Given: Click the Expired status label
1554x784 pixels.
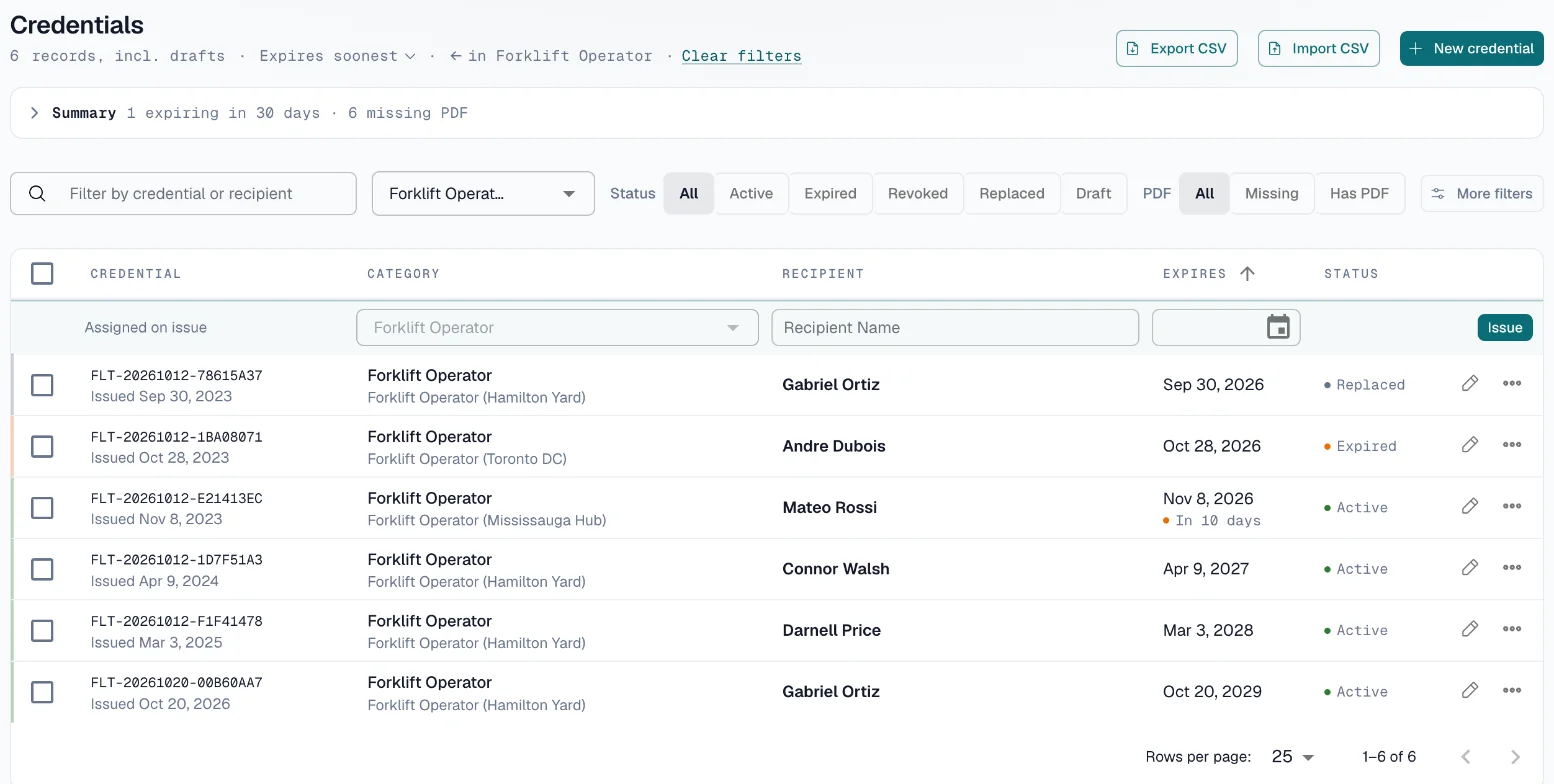Looking at the screenshot, I should (1360, 446).
